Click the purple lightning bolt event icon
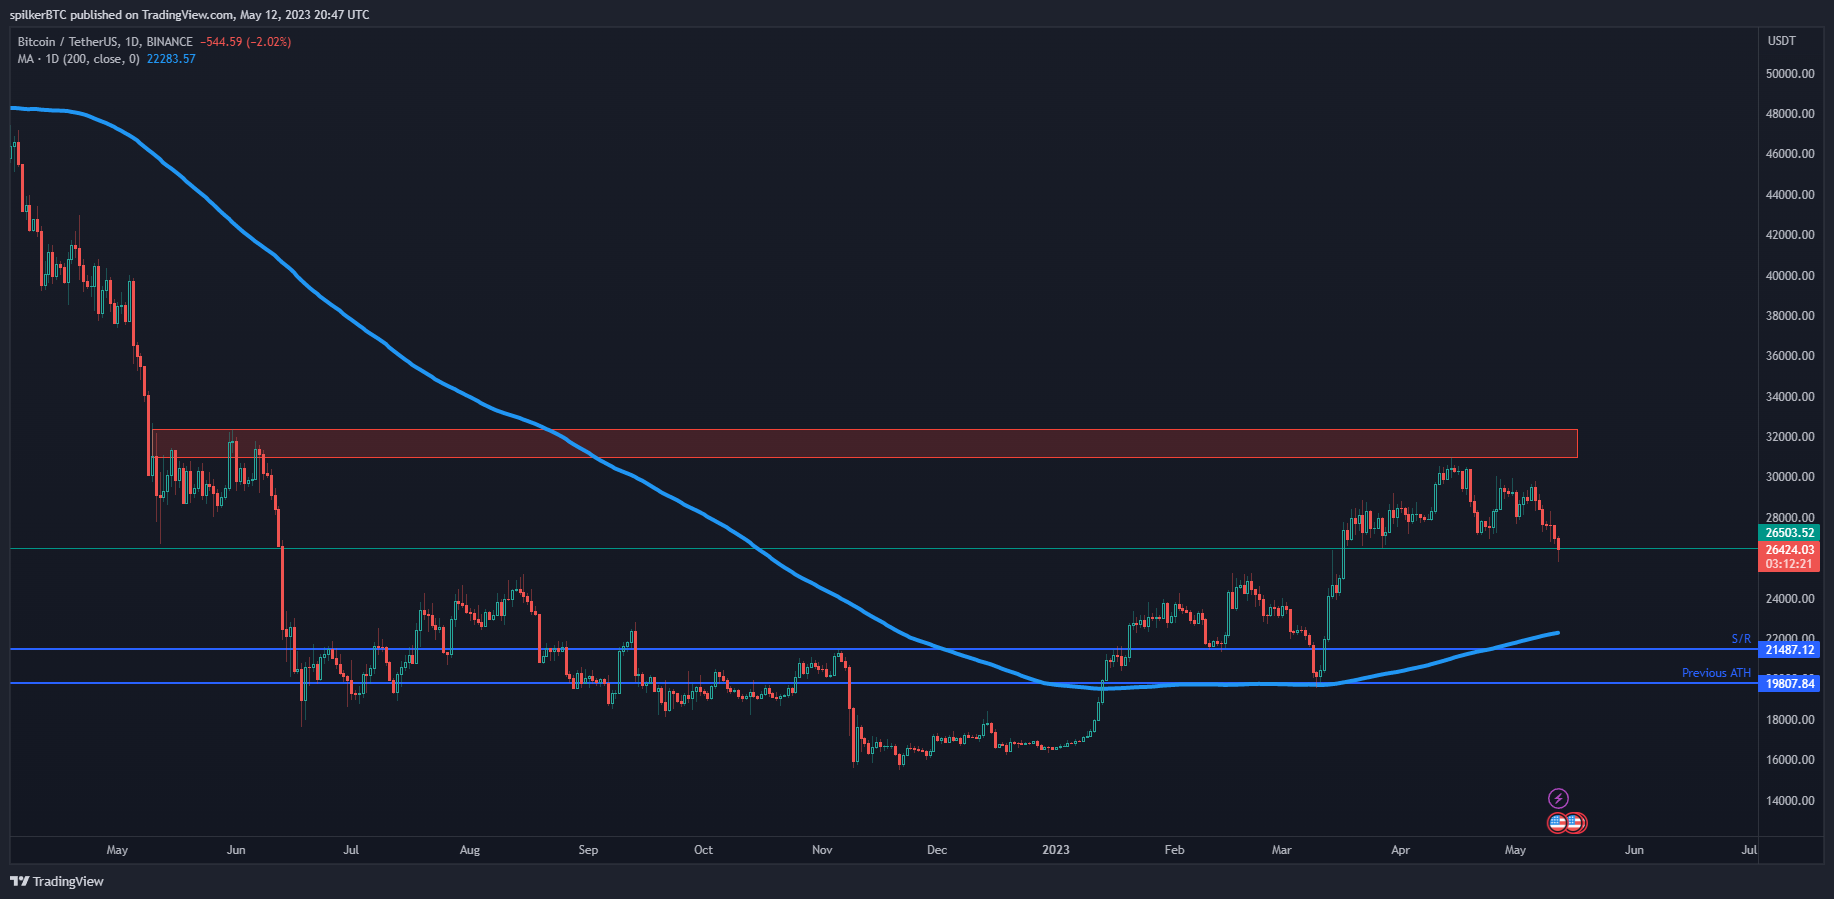Screen dimensions: 1834x899 [1558, 798]
